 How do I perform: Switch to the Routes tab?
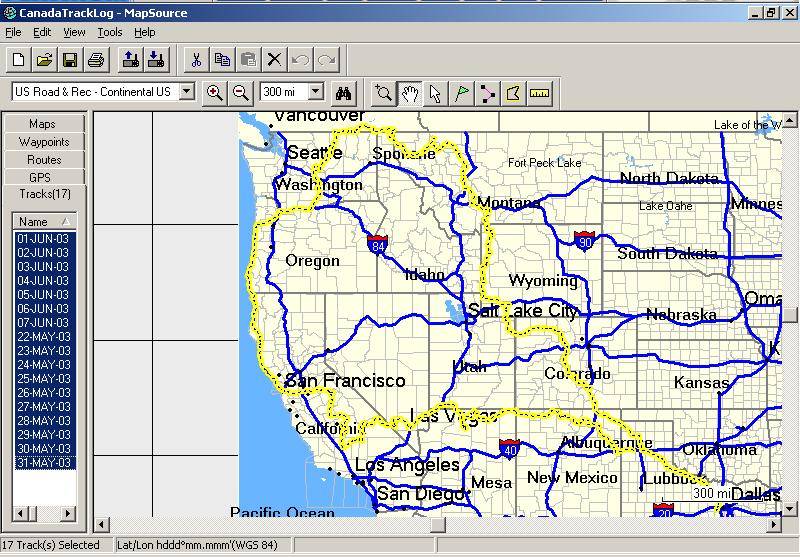point(44,160)
